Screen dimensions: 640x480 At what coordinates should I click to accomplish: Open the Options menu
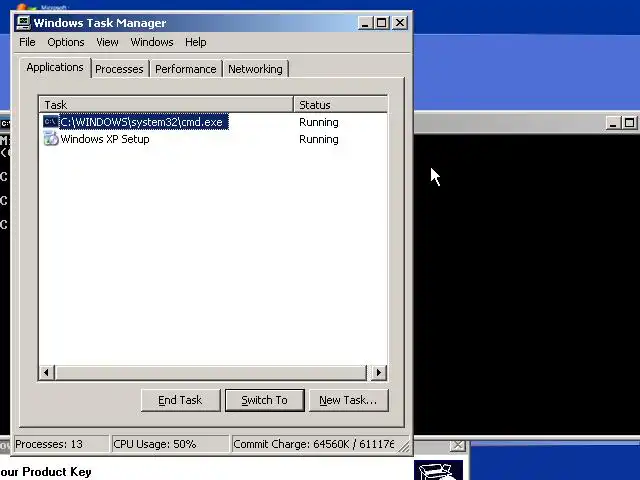click(x=66, y=42)
